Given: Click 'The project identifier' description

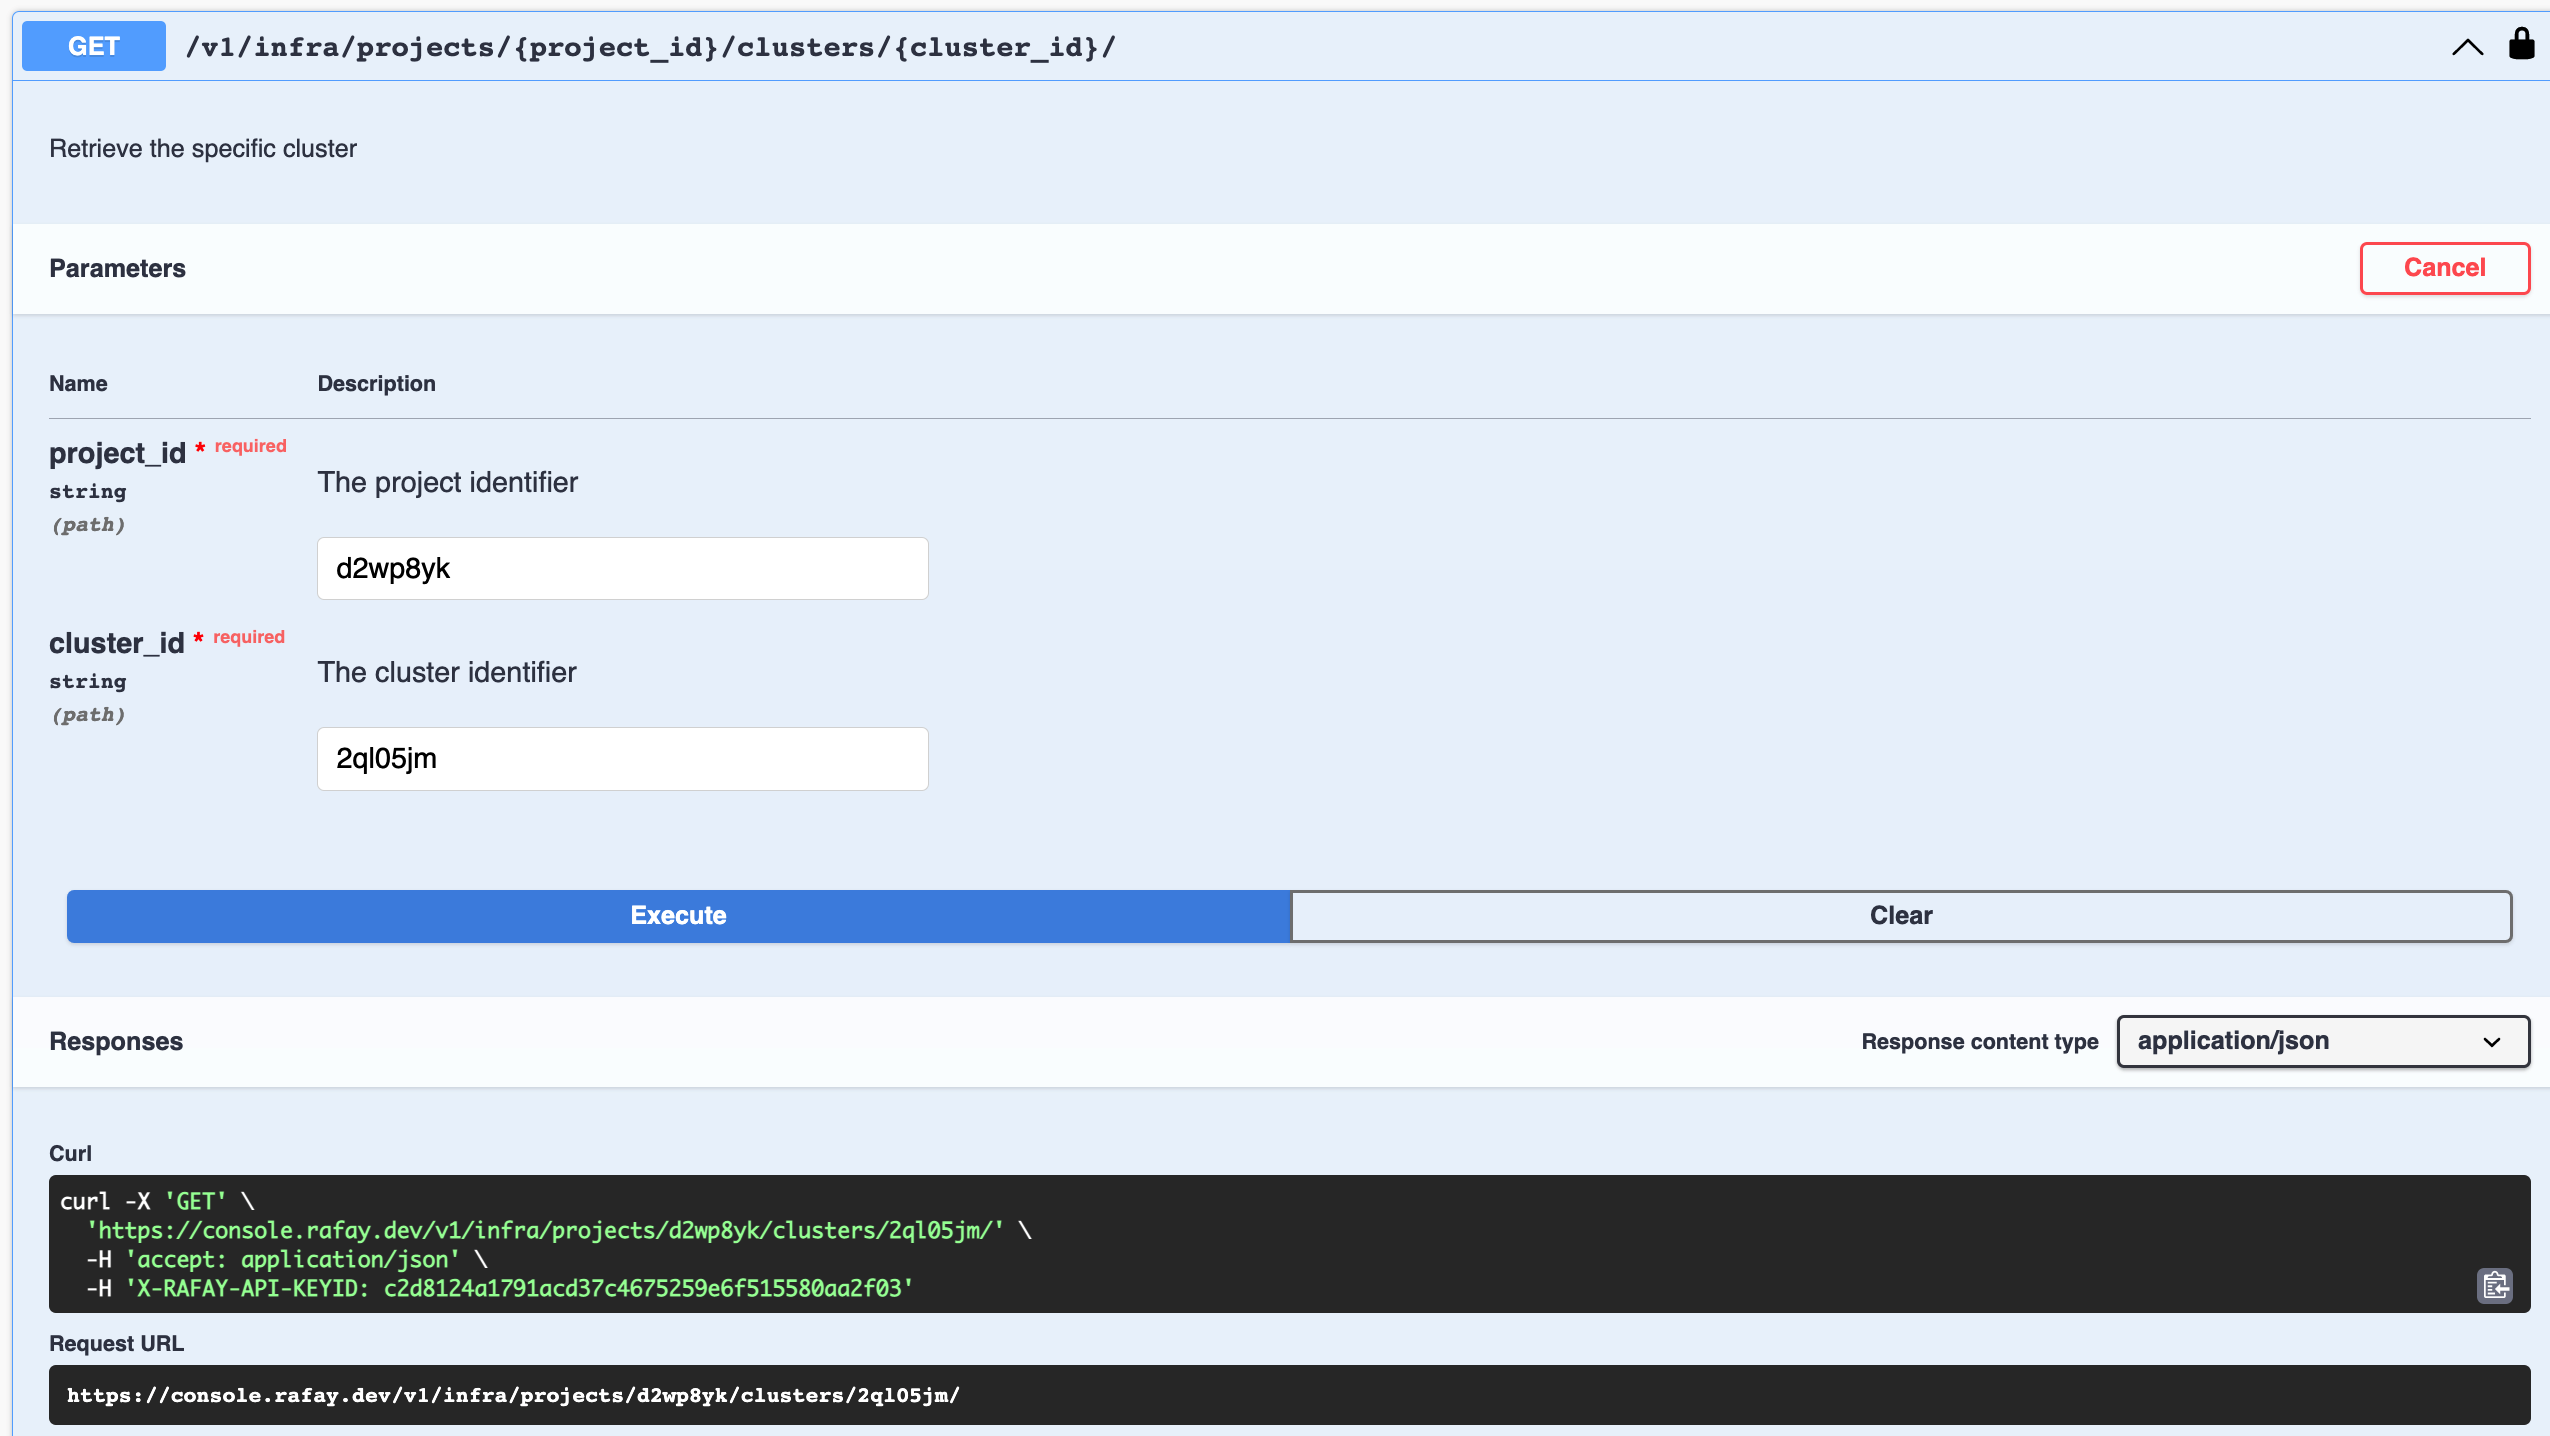Looking at the screenshot, I should (x=448, y=483).
